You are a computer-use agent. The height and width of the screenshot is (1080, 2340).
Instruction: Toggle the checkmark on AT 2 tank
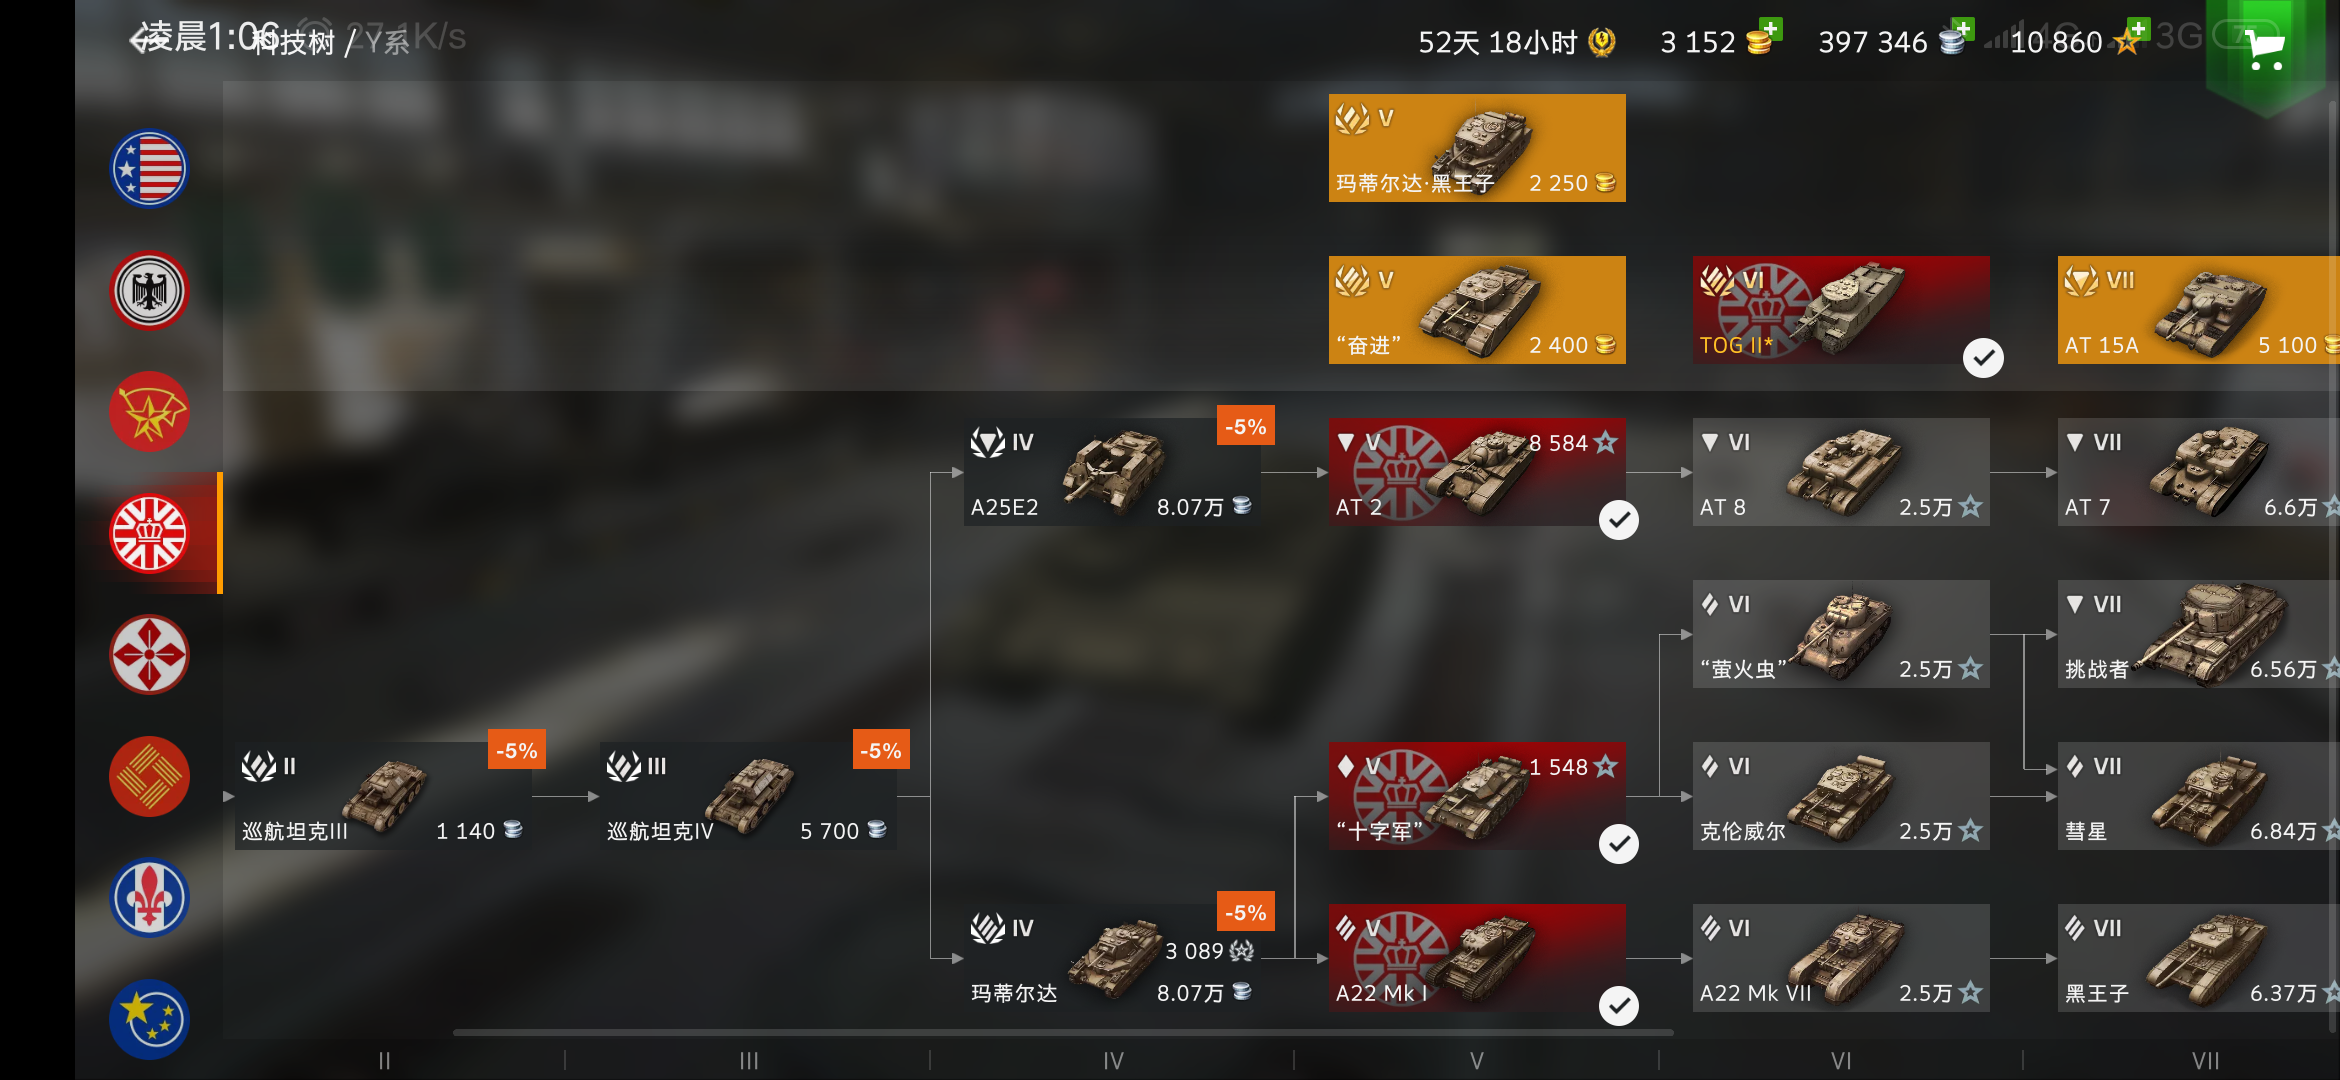pyautogui.click(x=1619, y=520)
